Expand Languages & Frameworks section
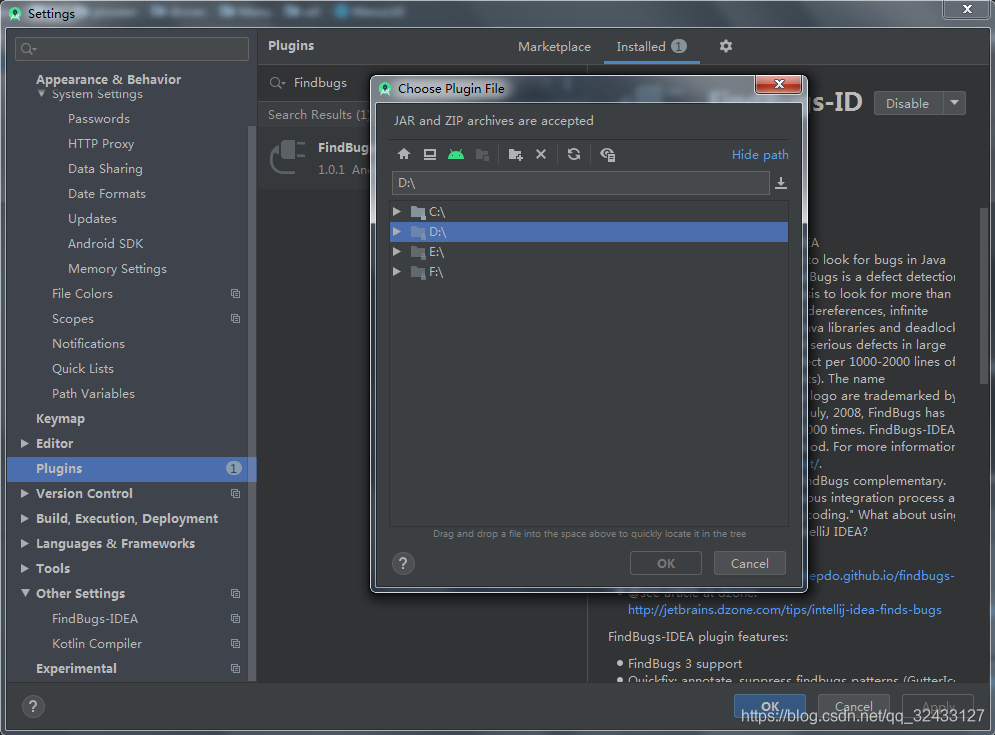Screen dimensions: 995x735 coord(25,543)
